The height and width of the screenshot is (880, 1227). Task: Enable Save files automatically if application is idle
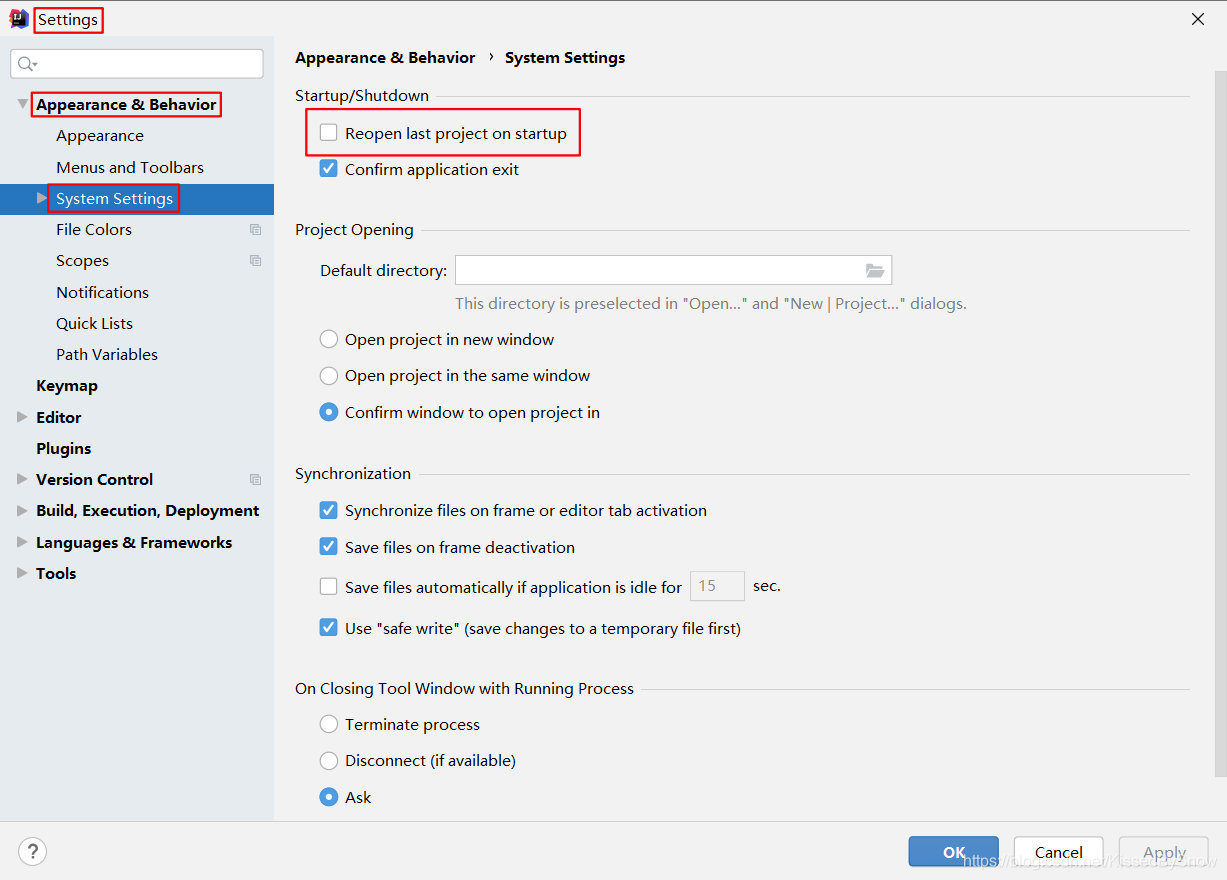pyautogui.click(x=329, y=587)
